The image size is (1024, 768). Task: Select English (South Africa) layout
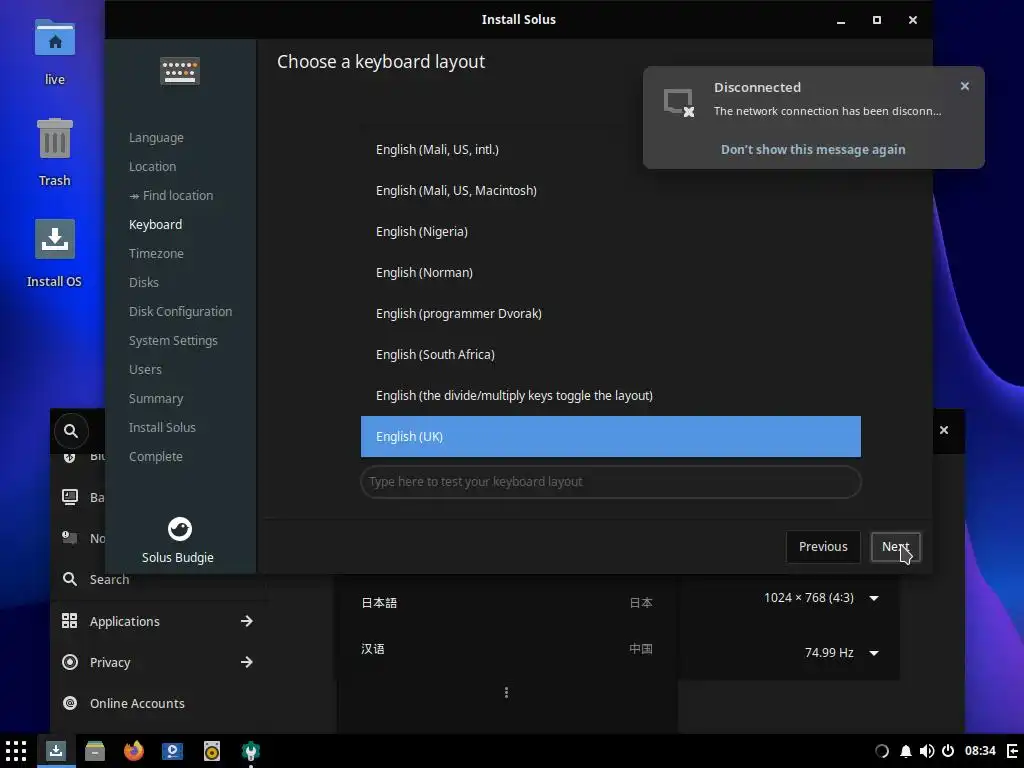pos(611,355)
